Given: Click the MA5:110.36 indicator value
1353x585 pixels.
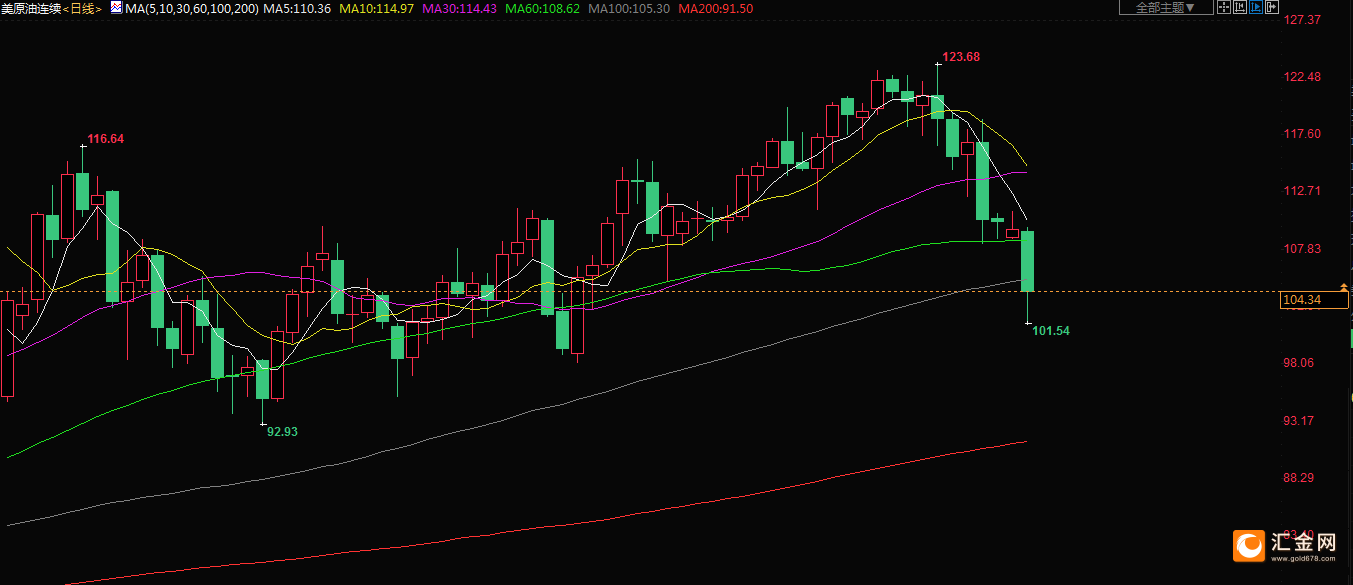Looking at the screenshot, I should tap(297, 8).
